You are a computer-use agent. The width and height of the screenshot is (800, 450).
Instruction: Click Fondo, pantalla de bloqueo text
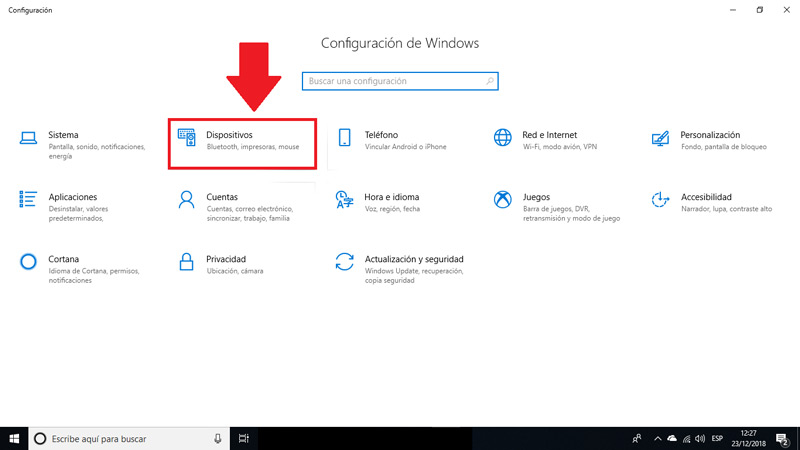pyautogui.click(x=723, y=147)
